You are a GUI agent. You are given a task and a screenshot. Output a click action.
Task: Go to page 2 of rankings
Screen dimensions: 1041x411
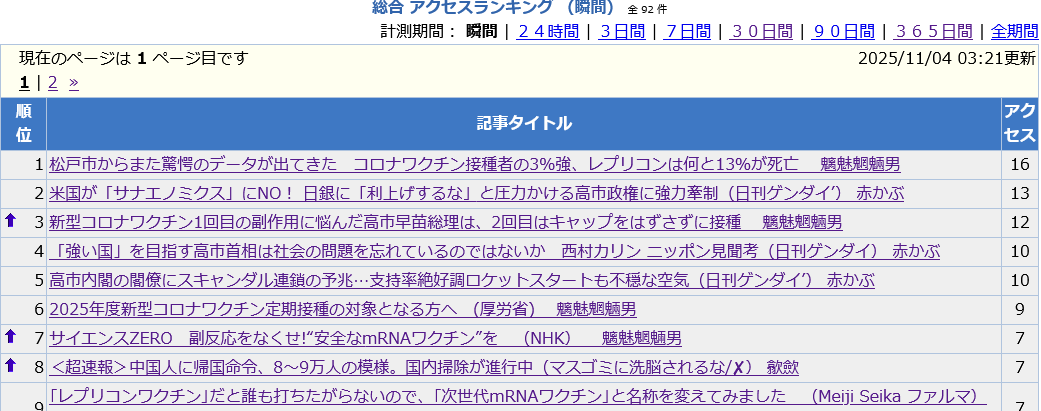[x=53, y=83]
